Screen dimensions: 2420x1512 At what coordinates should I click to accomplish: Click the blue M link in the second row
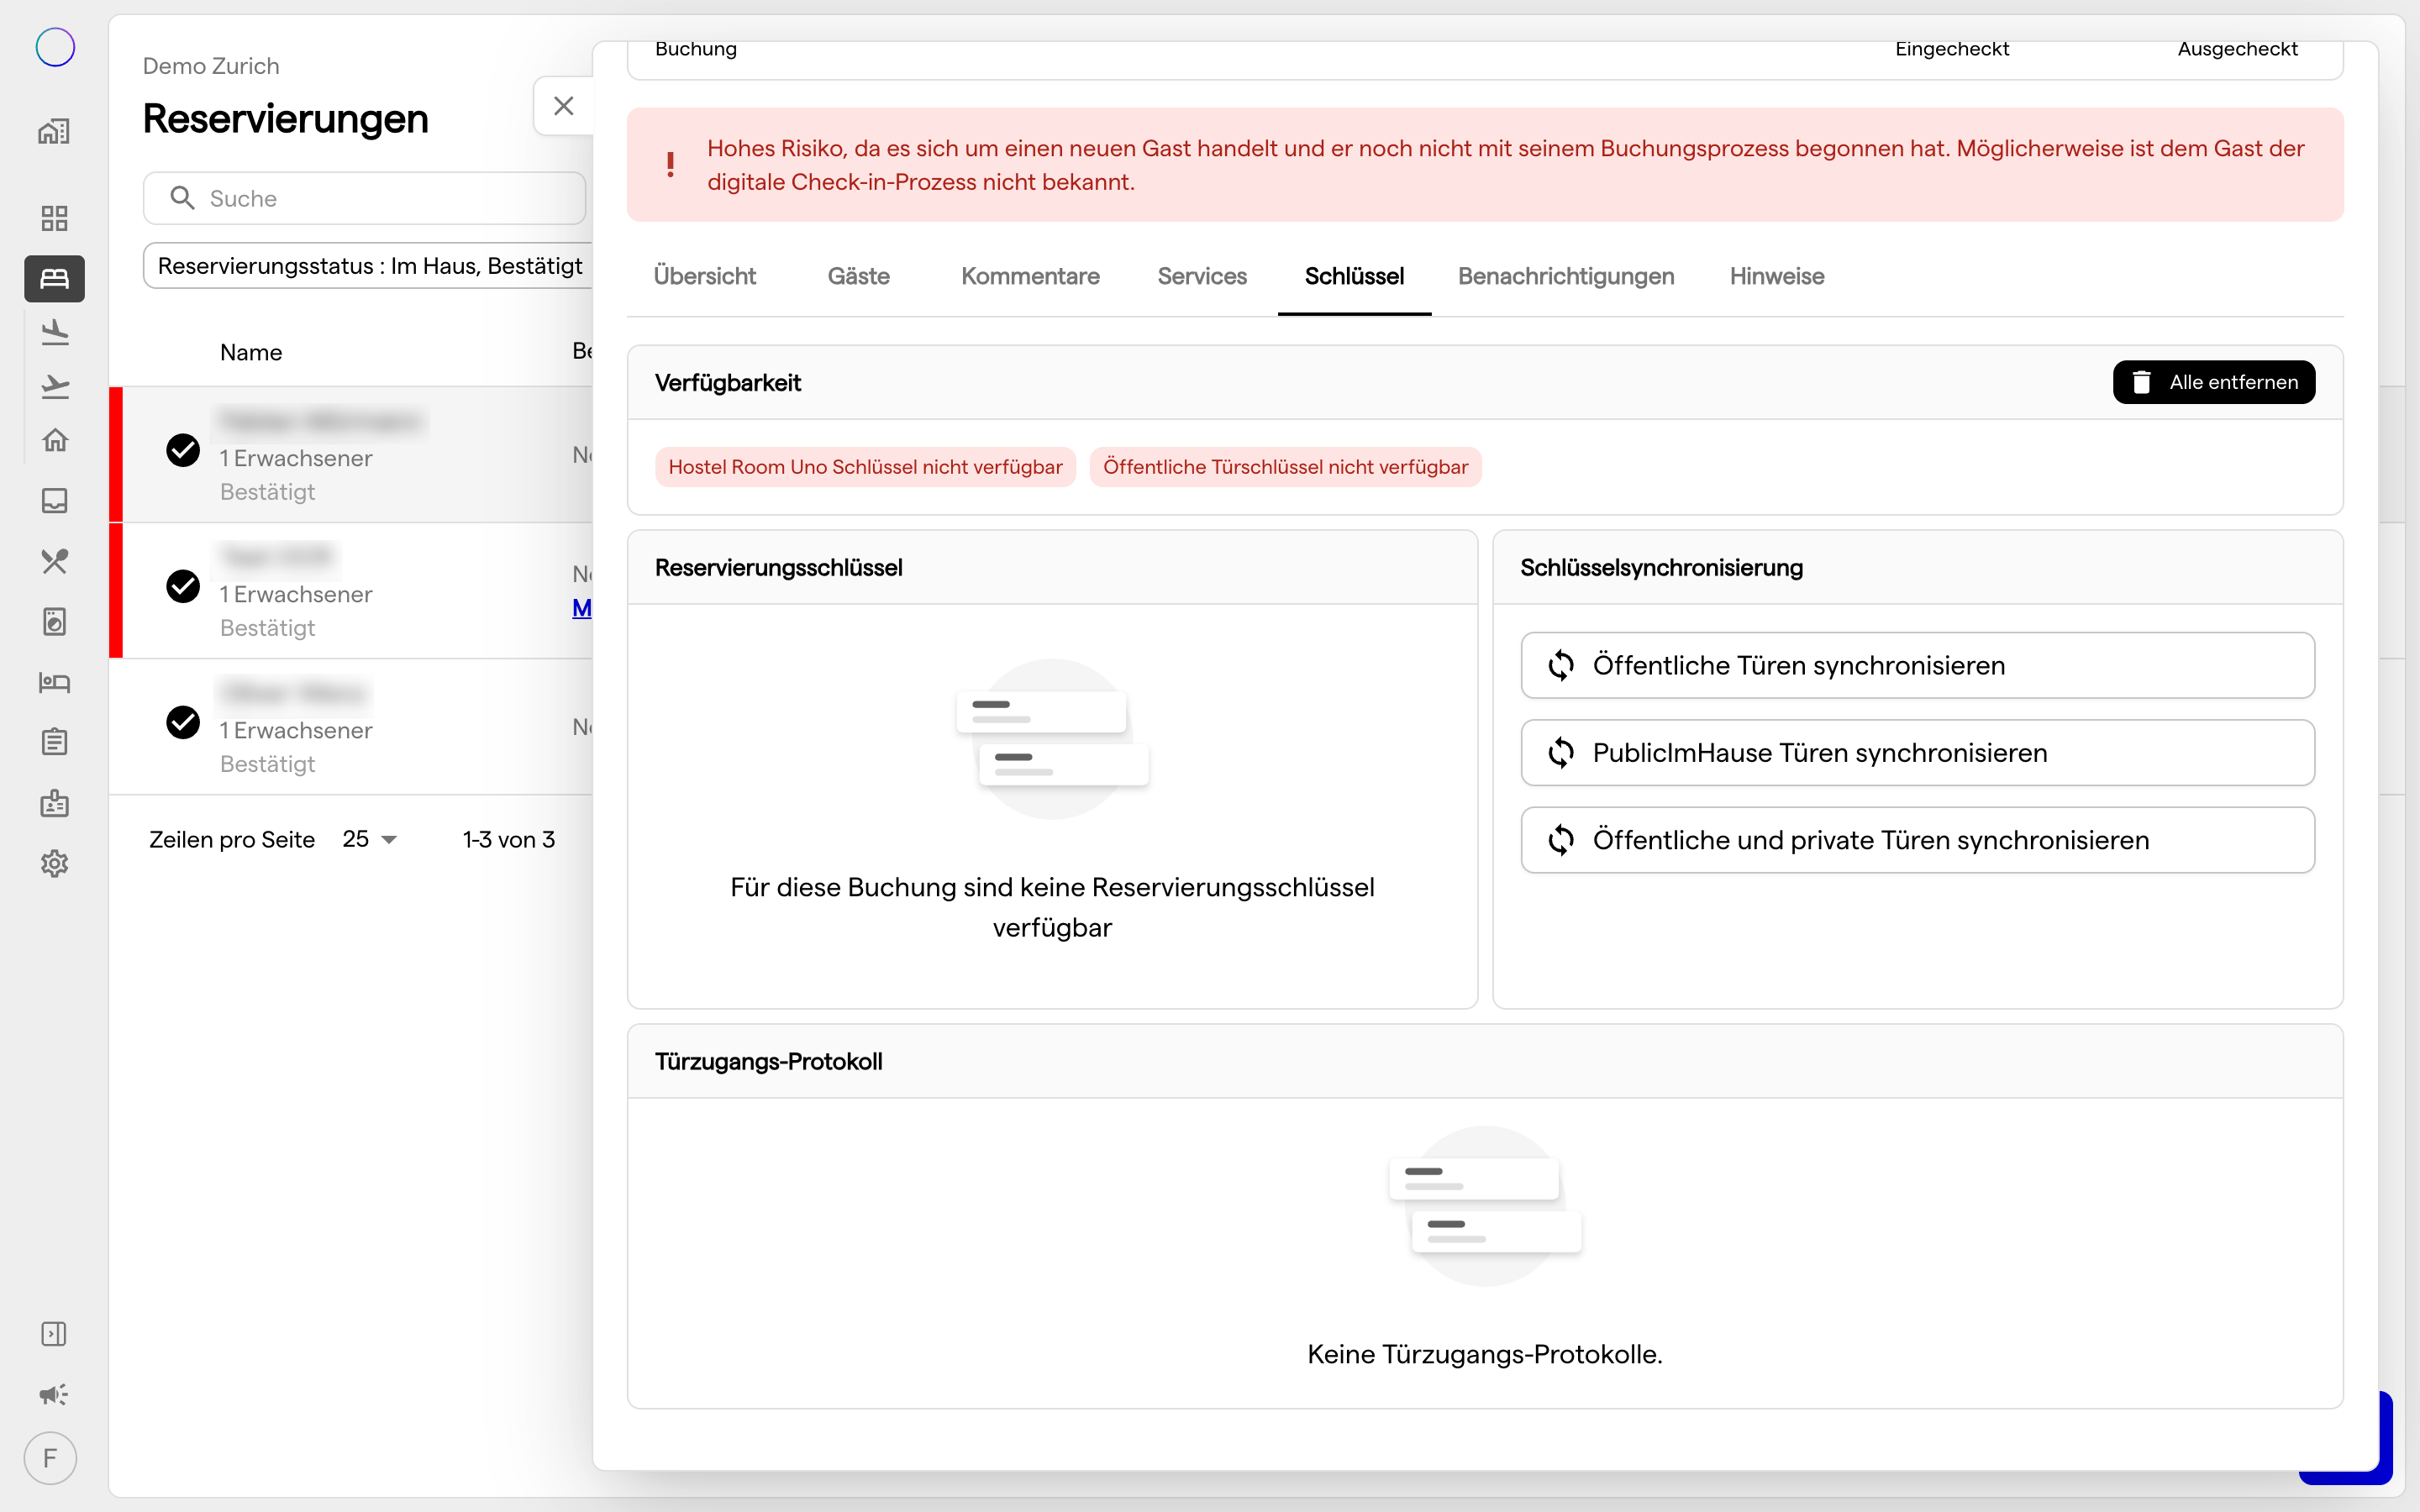582,608
